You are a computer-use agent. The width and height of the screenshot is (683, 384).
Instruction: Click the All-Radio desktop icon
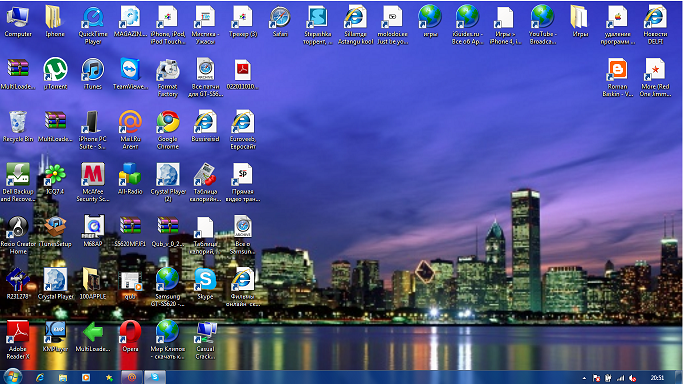[130, 179]
